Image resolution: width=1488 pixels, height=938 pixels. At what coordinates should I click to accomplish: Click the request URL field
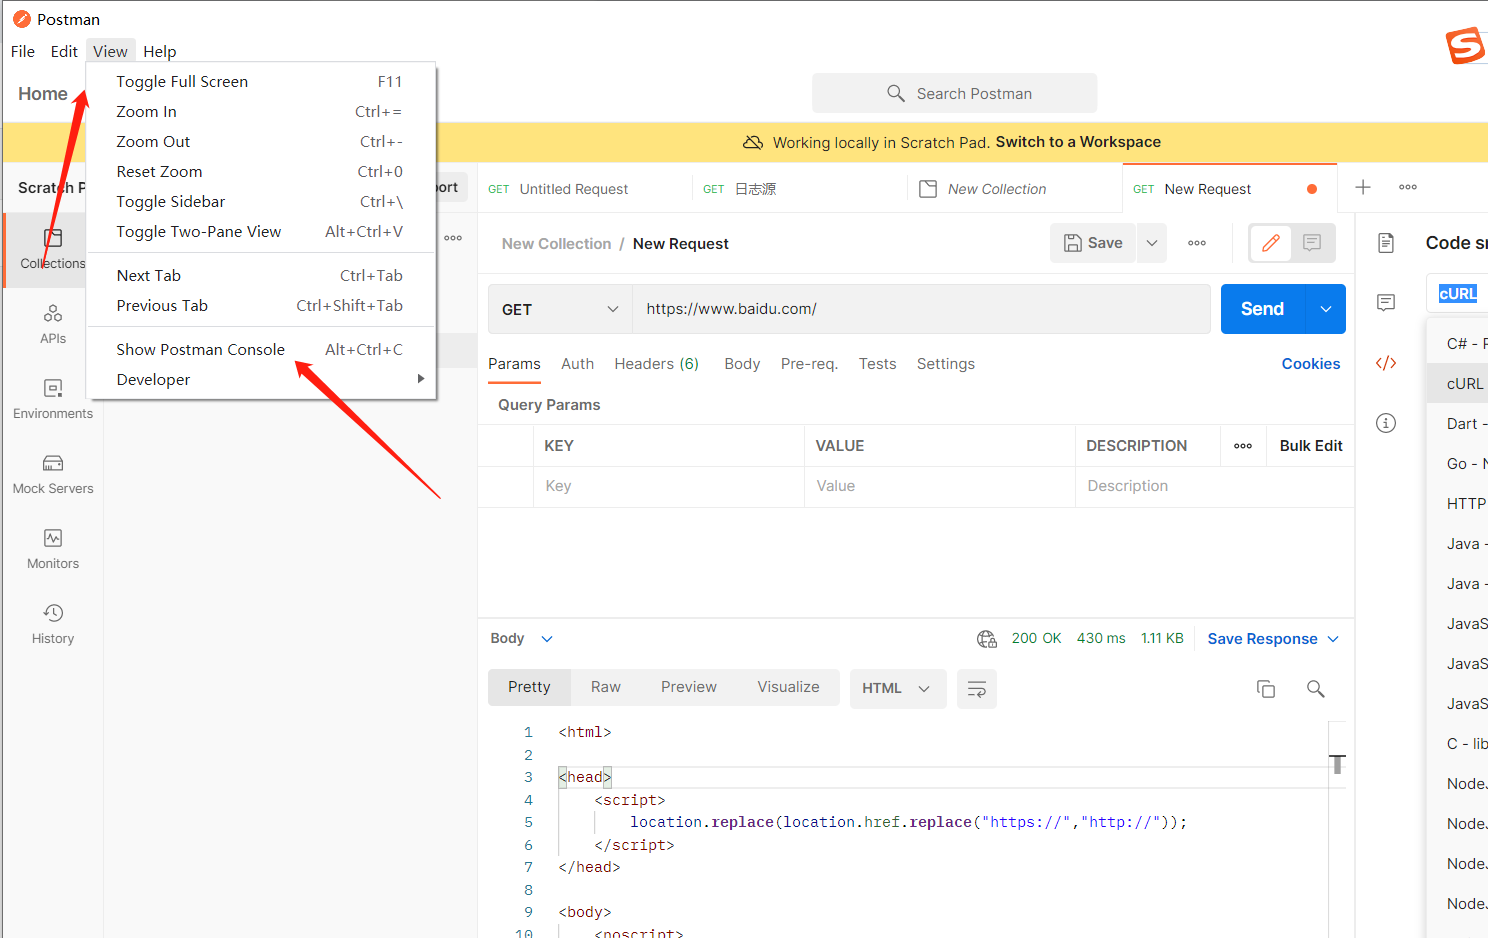point(921,309)
